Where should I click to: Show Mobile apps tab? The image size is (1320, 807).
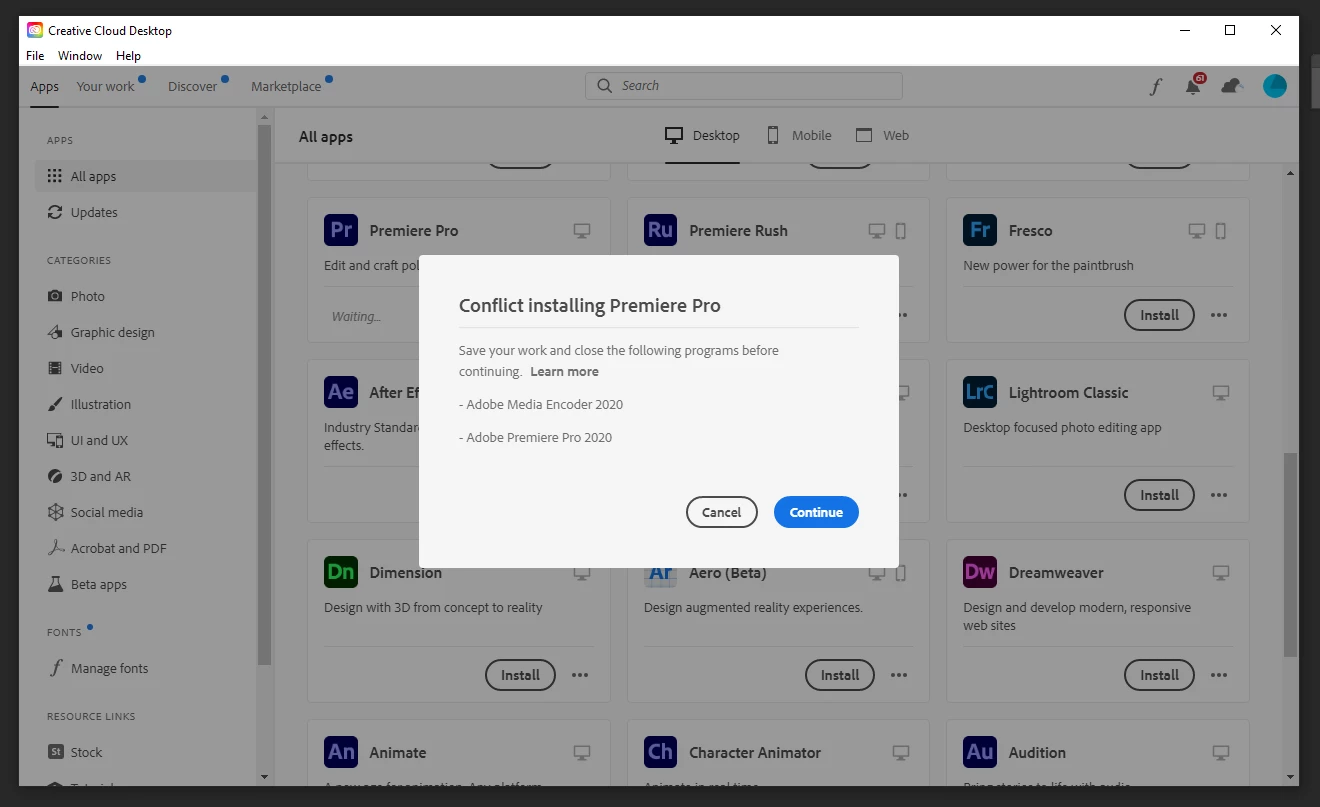(798, 136)
